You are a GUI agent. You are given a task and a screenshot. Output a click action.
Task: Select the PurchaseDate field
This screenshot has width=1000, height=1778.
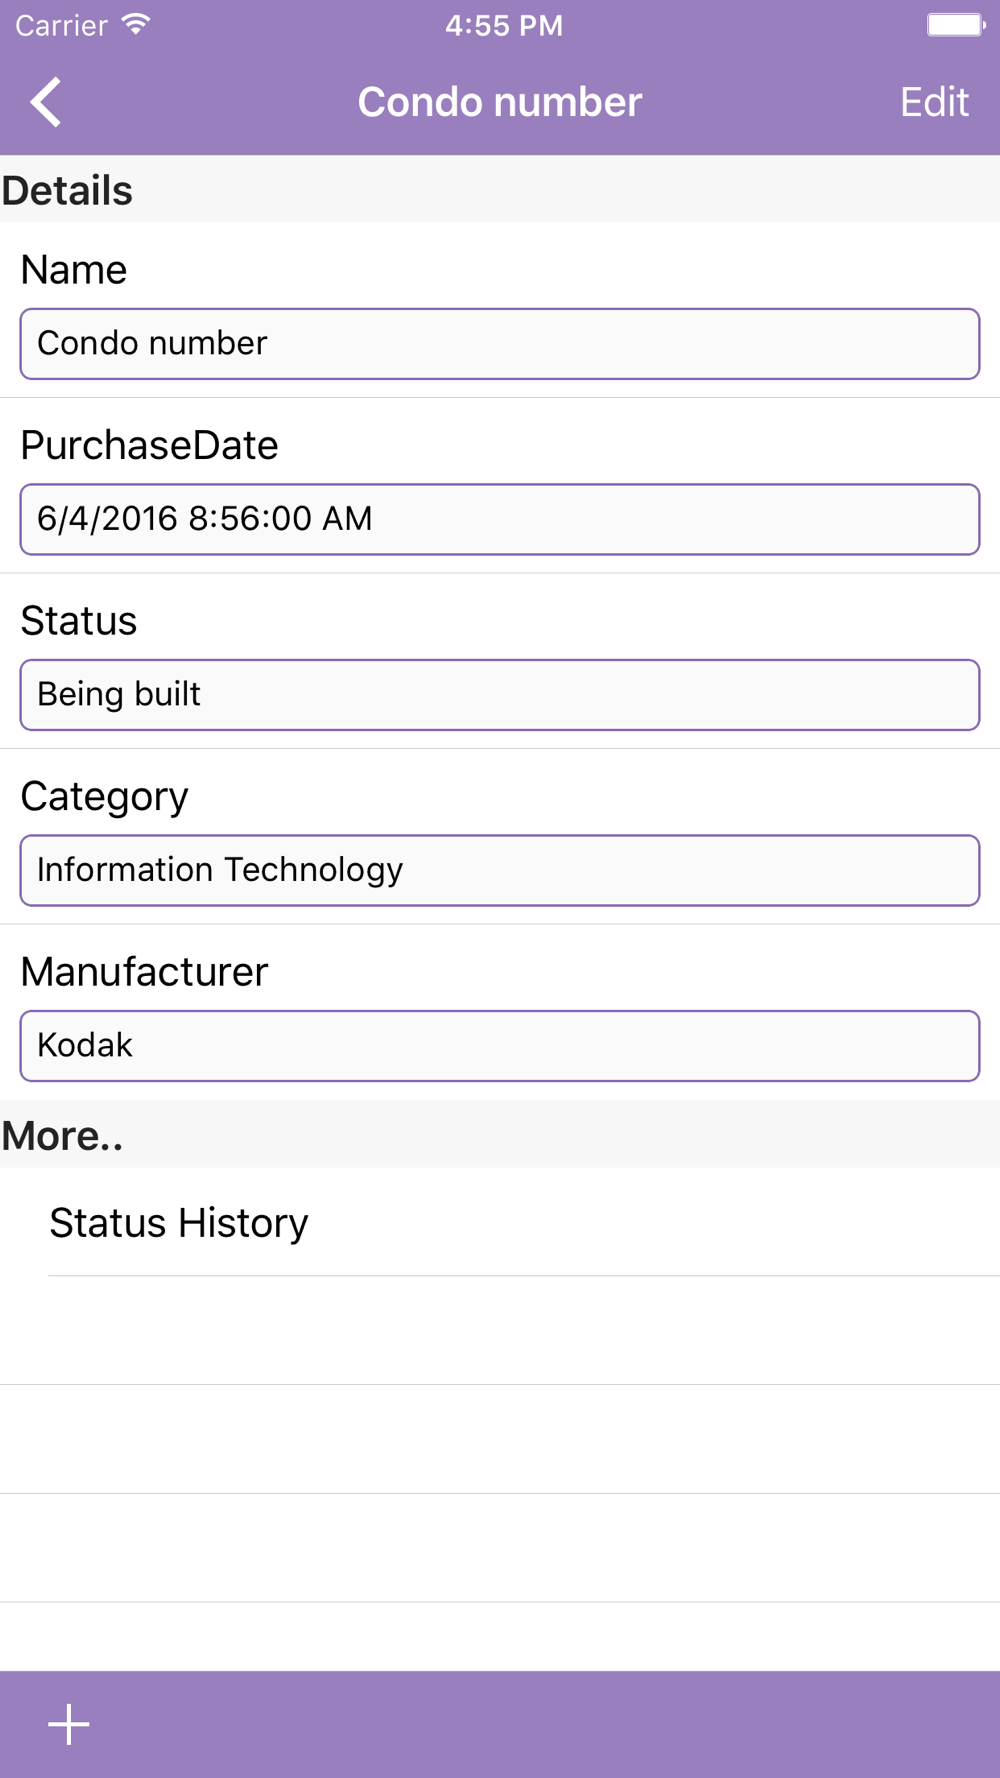coord(500,519)
